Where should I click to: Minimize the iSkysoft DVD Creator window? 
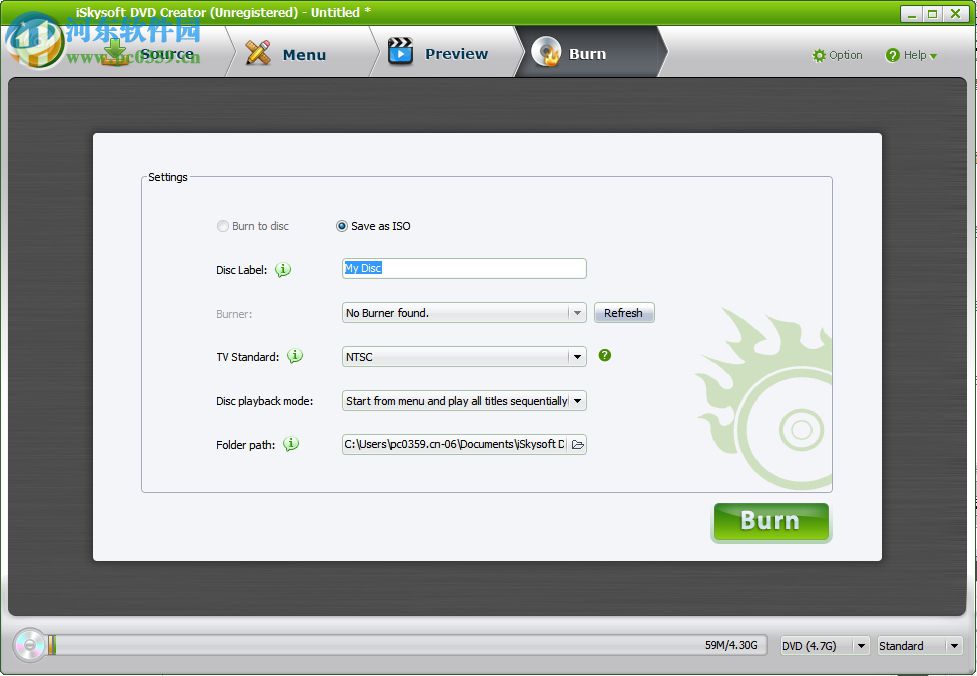tap(912, 14)
